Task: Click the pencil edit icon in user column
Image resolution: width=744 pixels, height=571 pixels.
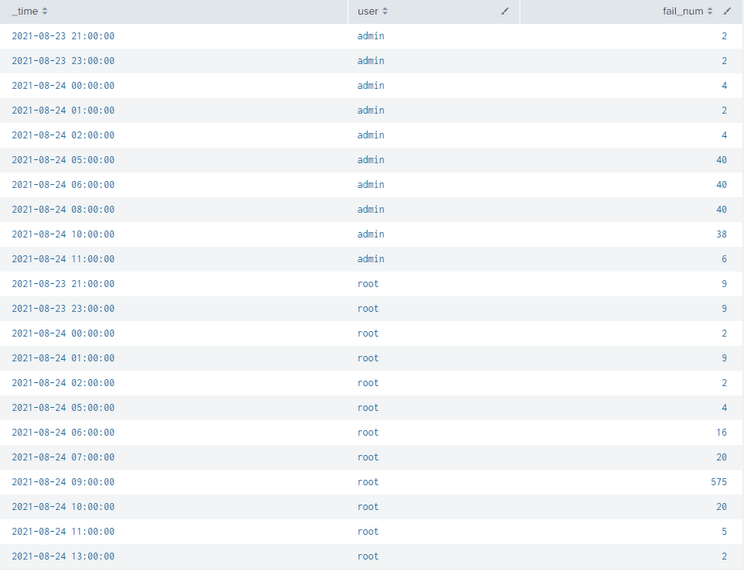Action: 505,11
